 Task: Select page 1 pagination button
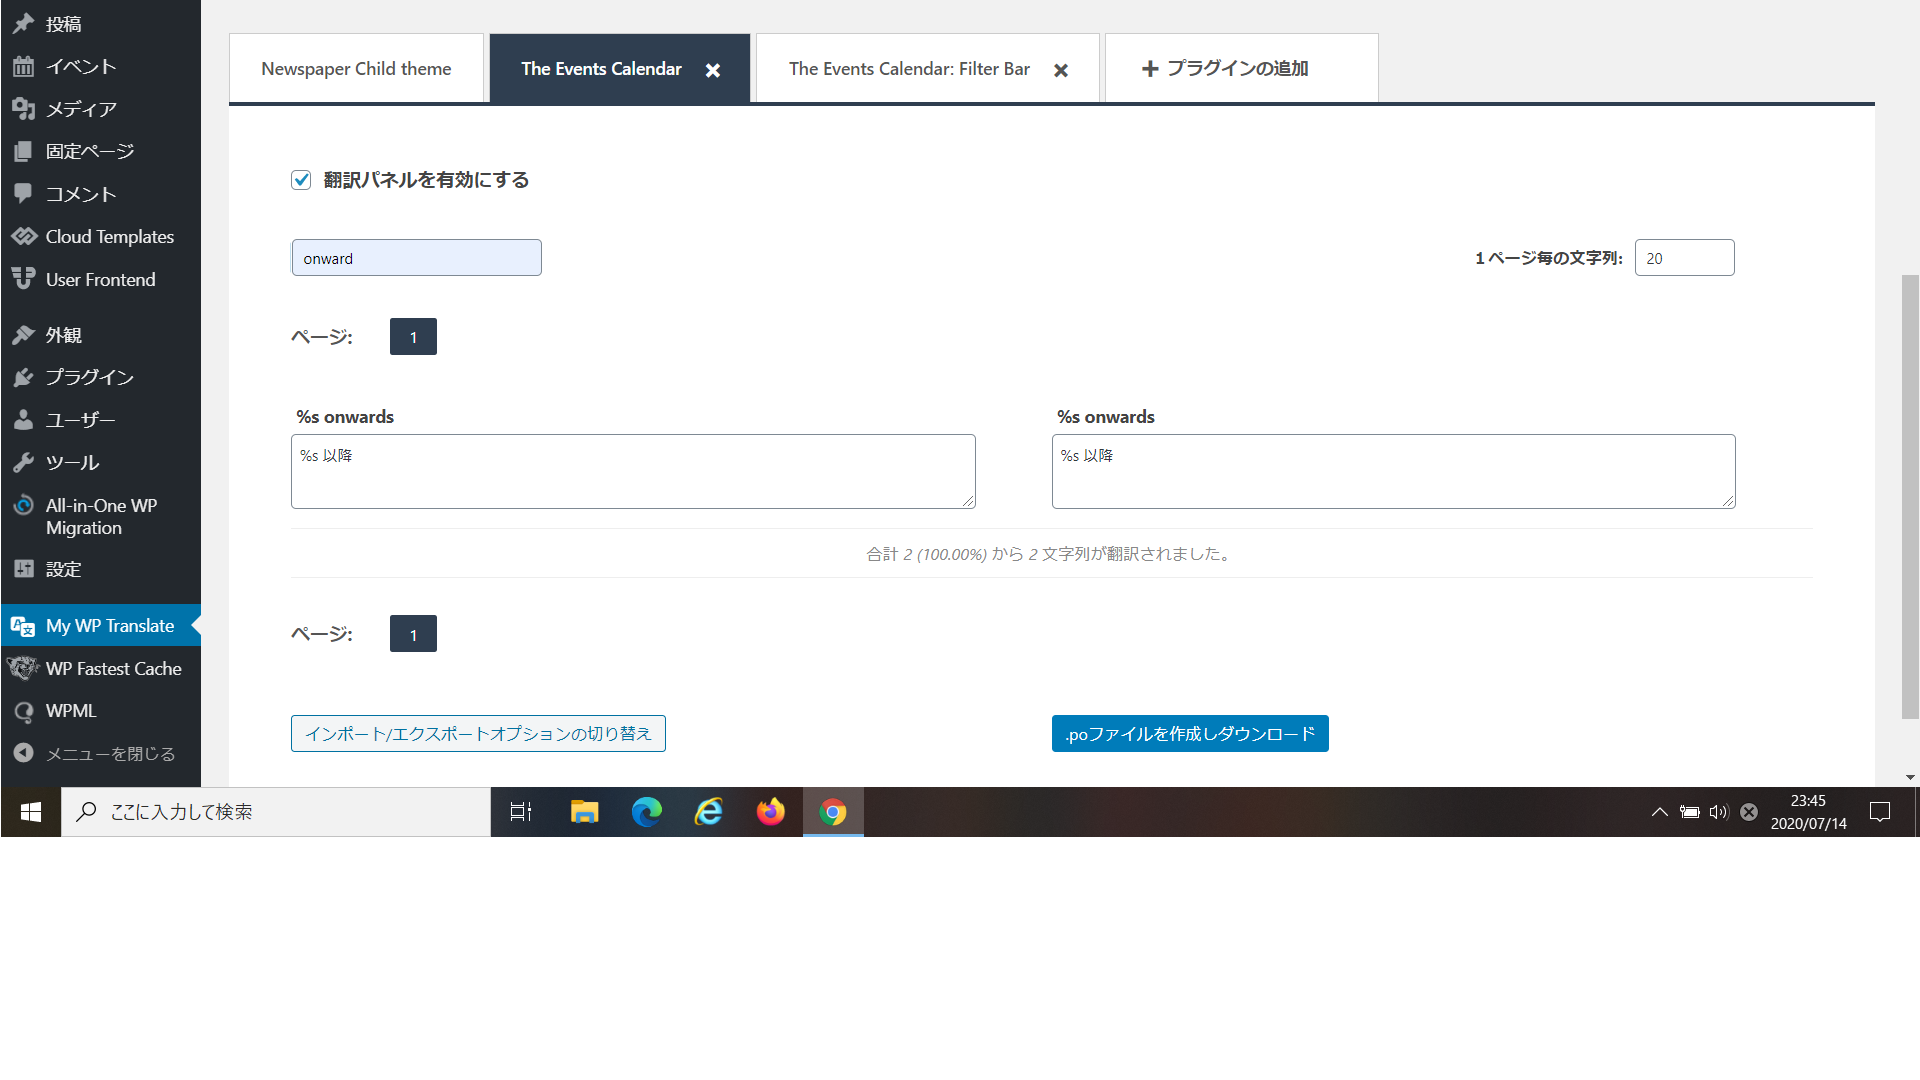coord(413,336)
